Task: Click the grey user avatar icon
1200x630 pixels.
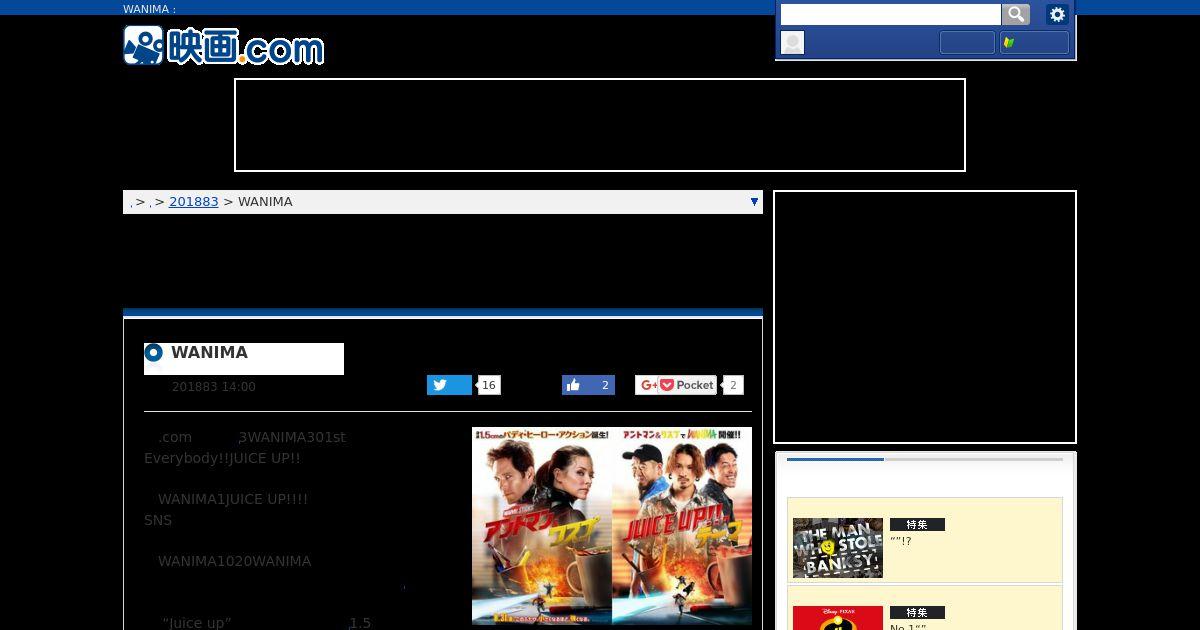Action: coord(792,42)
